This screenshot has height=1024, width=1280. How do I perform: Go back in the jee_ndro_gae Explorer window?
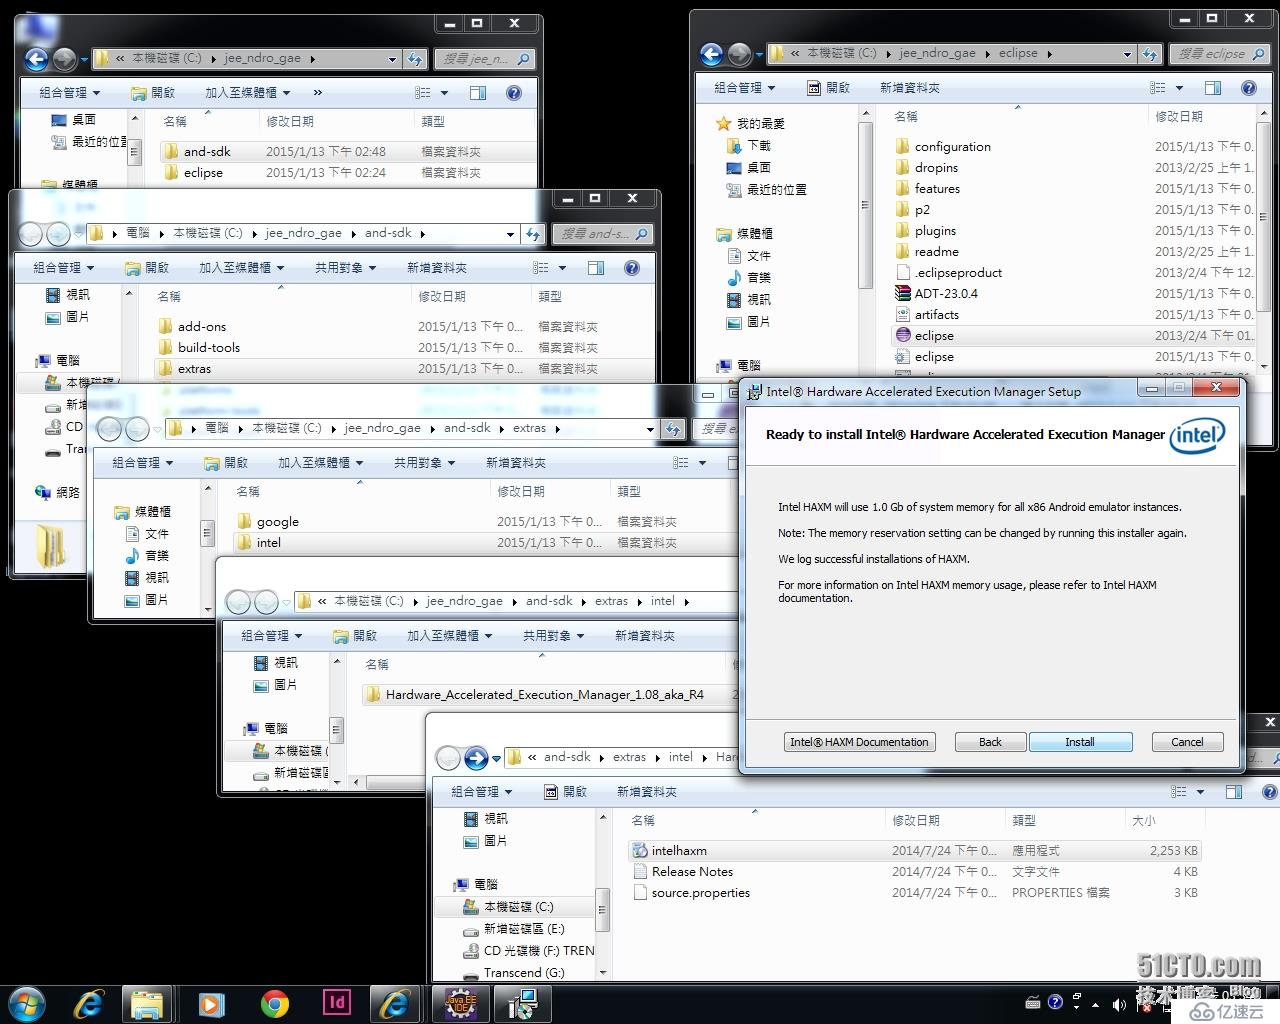36,59
